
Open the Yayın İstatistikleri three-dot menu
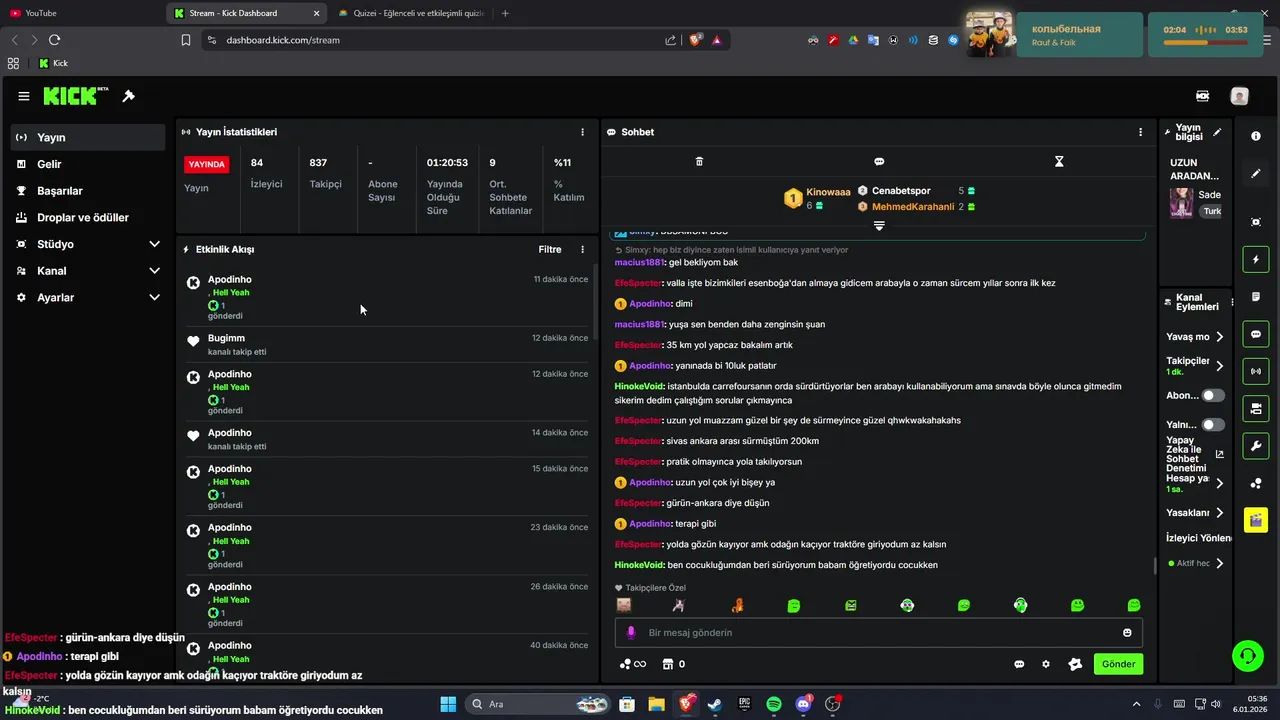tap(582, 132)
